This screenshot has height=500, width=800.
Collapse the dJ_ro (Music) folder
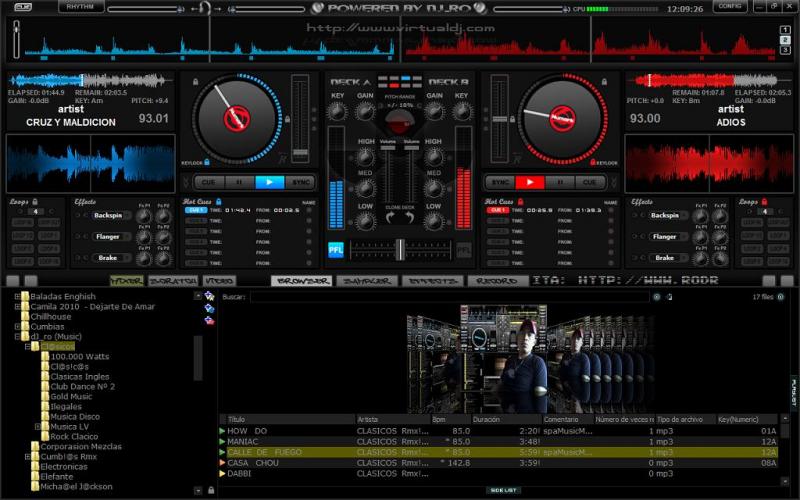(17, 337)
